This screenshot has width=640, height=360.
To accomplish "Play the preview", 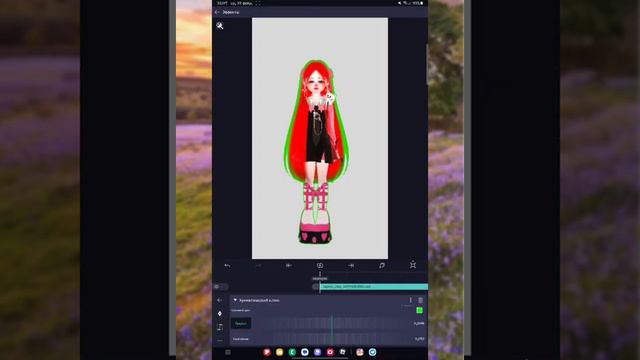I will (320, 265).
